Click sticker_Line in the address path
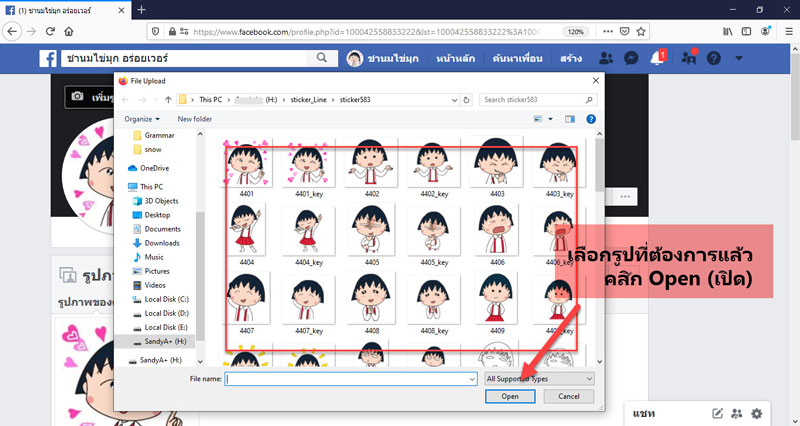Image resolution: width=800 pixels, height=426 pixels. [309, 100]
